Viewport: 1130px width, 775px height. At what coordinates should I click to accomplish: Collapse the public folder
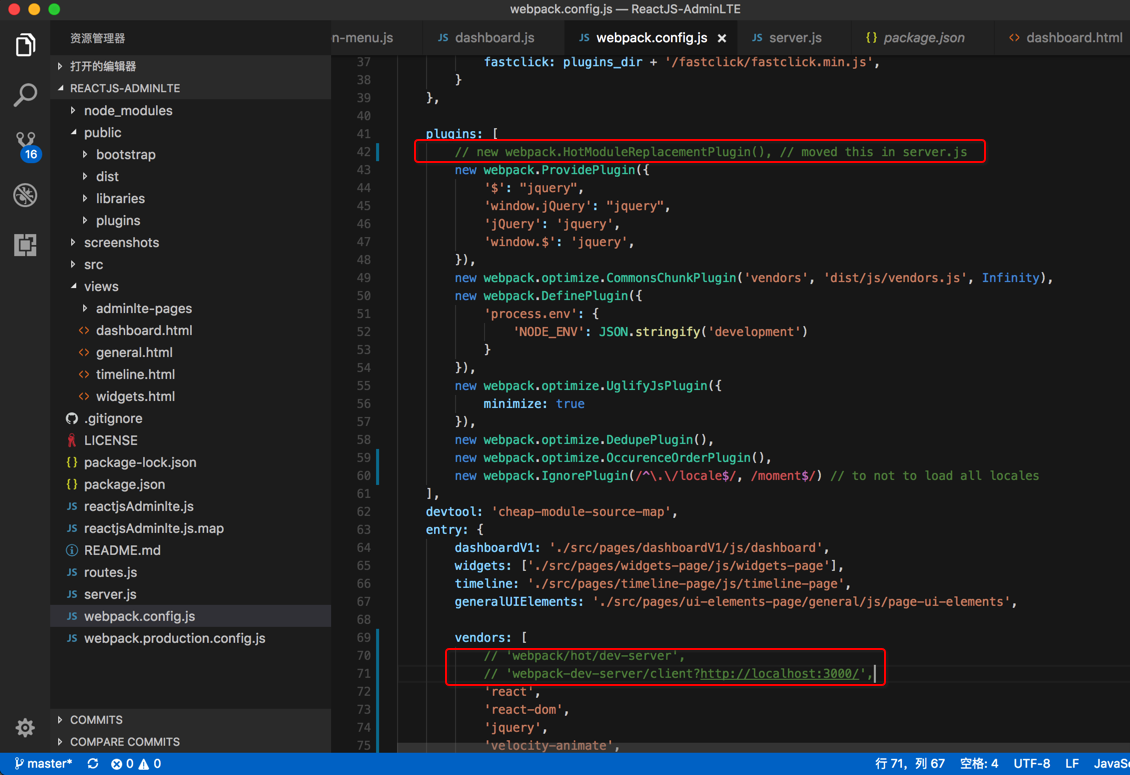(x=102, y=133)
